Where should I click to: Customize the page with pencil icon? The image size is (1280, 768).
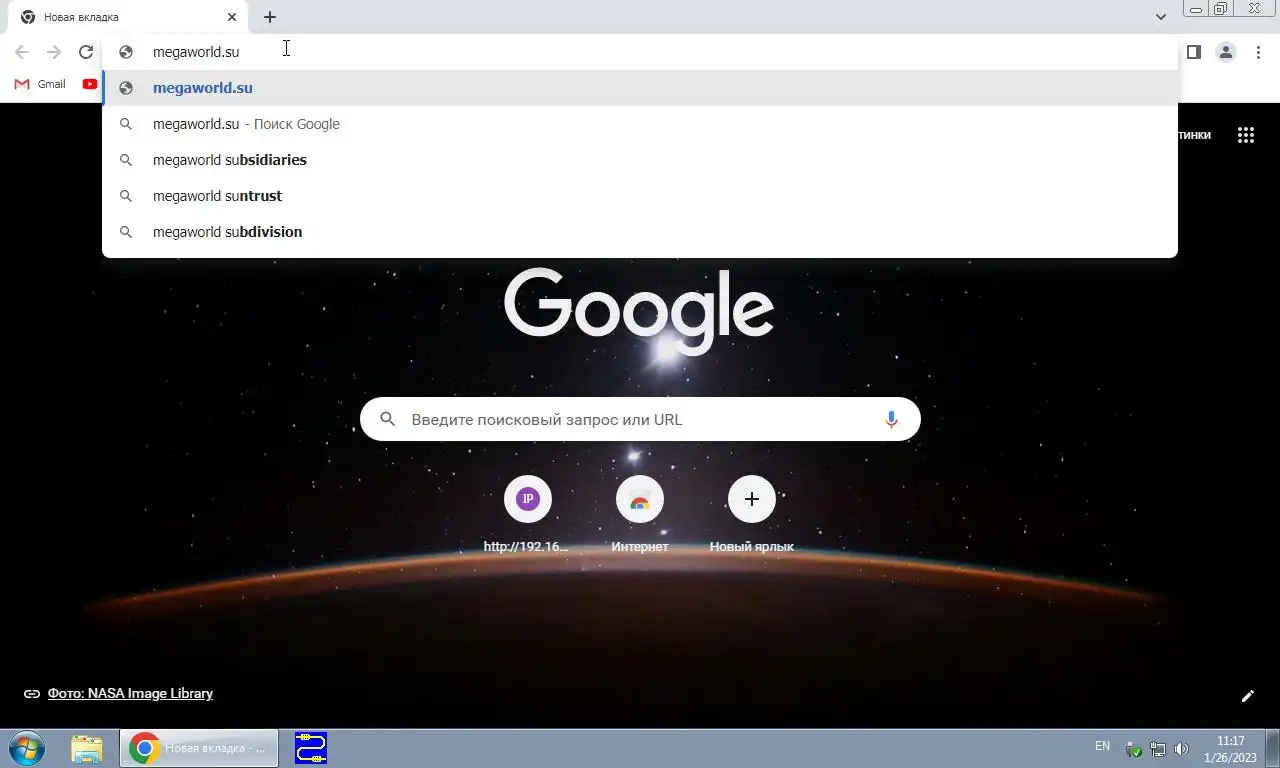coord(1248,696)
